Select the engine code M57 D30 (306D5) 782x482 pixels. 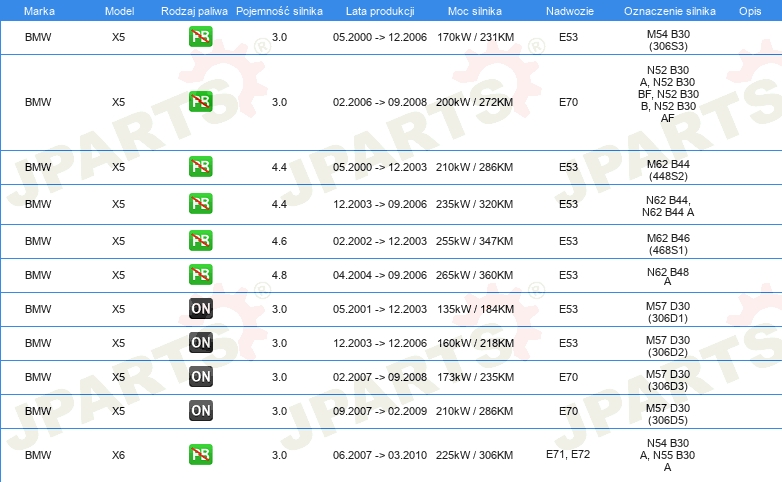668,414
